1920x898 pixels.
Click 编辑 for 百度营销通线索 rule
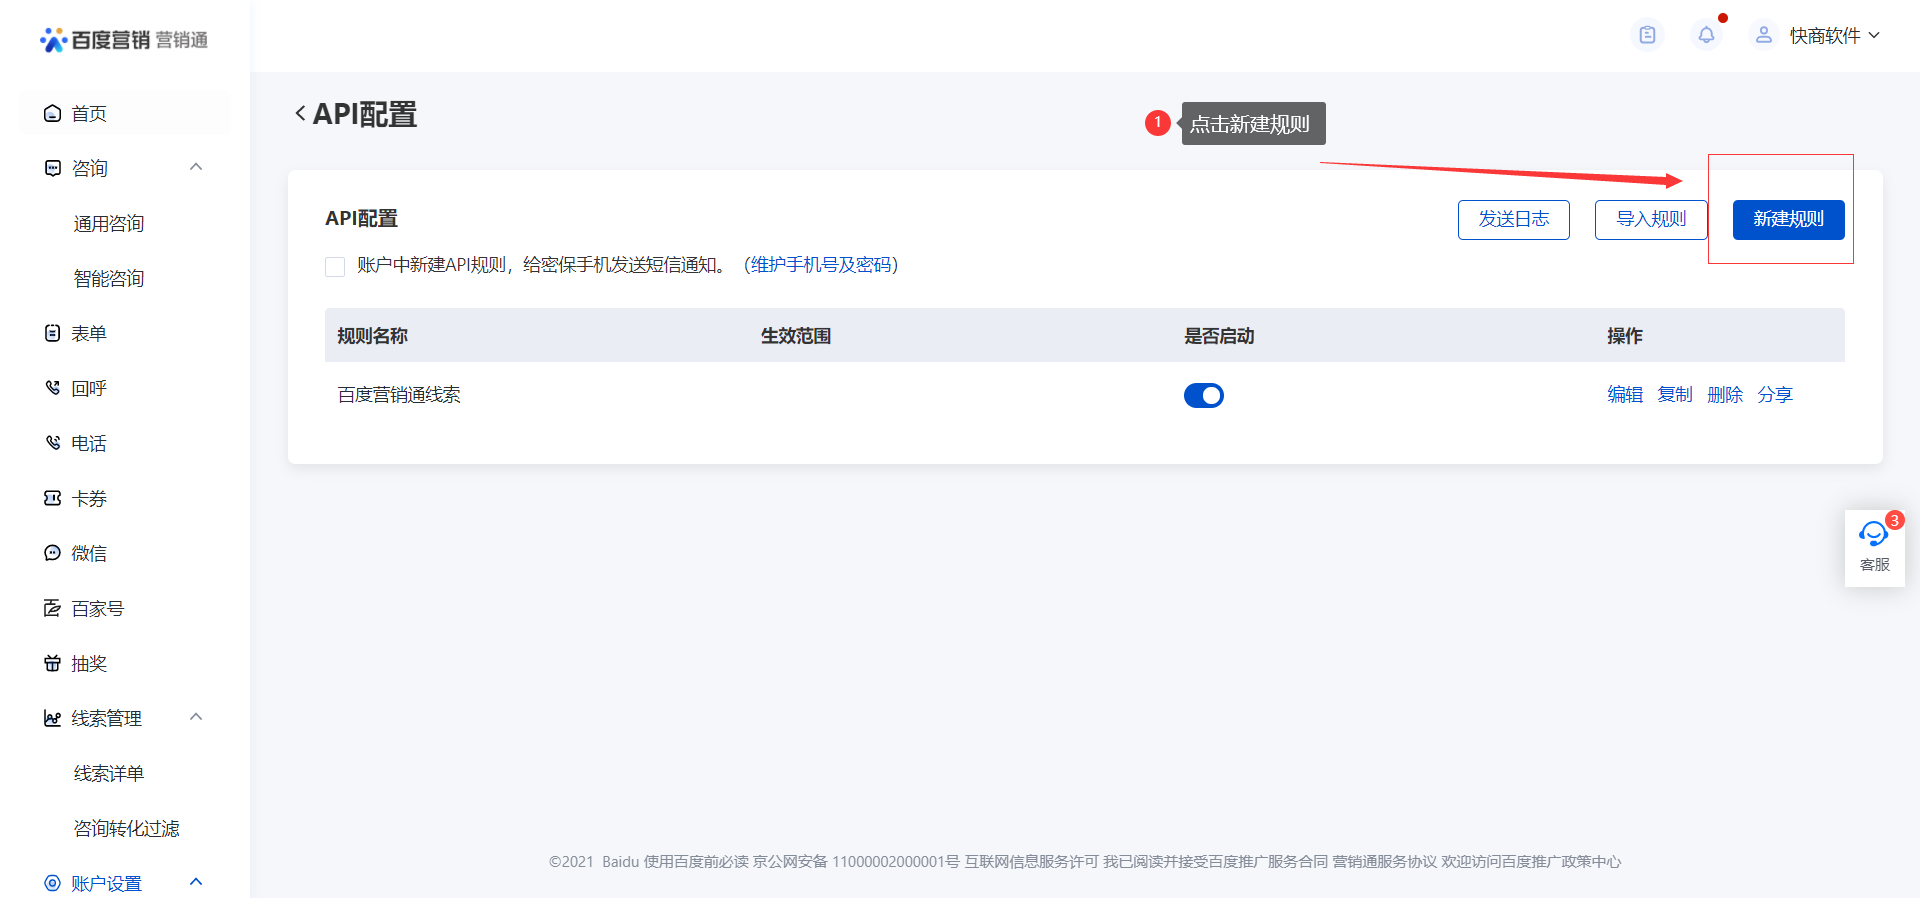1625,395
